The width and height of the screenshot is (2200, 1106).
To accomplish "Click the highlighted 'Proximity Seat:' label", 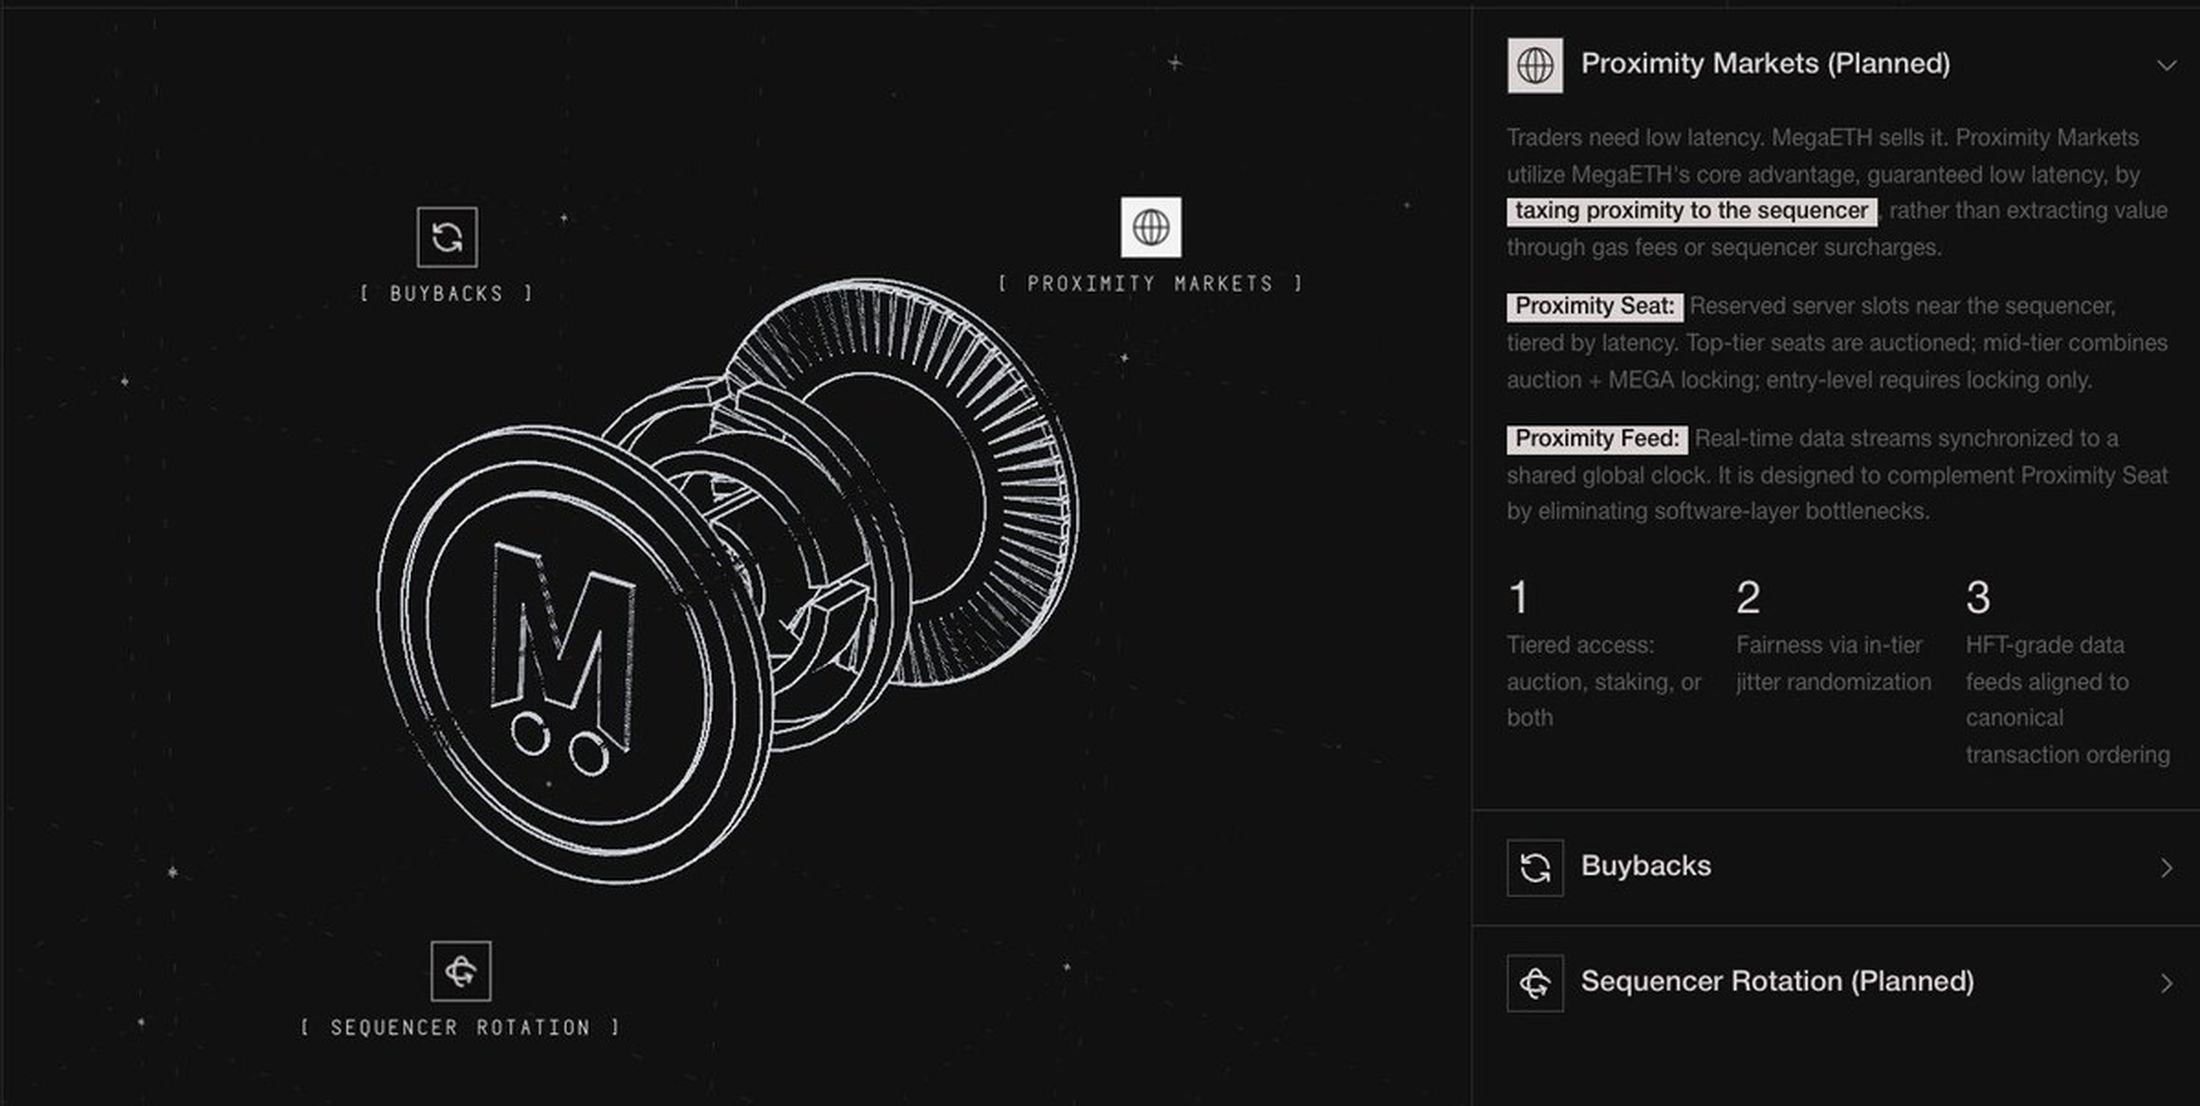I will point(1595,306).
